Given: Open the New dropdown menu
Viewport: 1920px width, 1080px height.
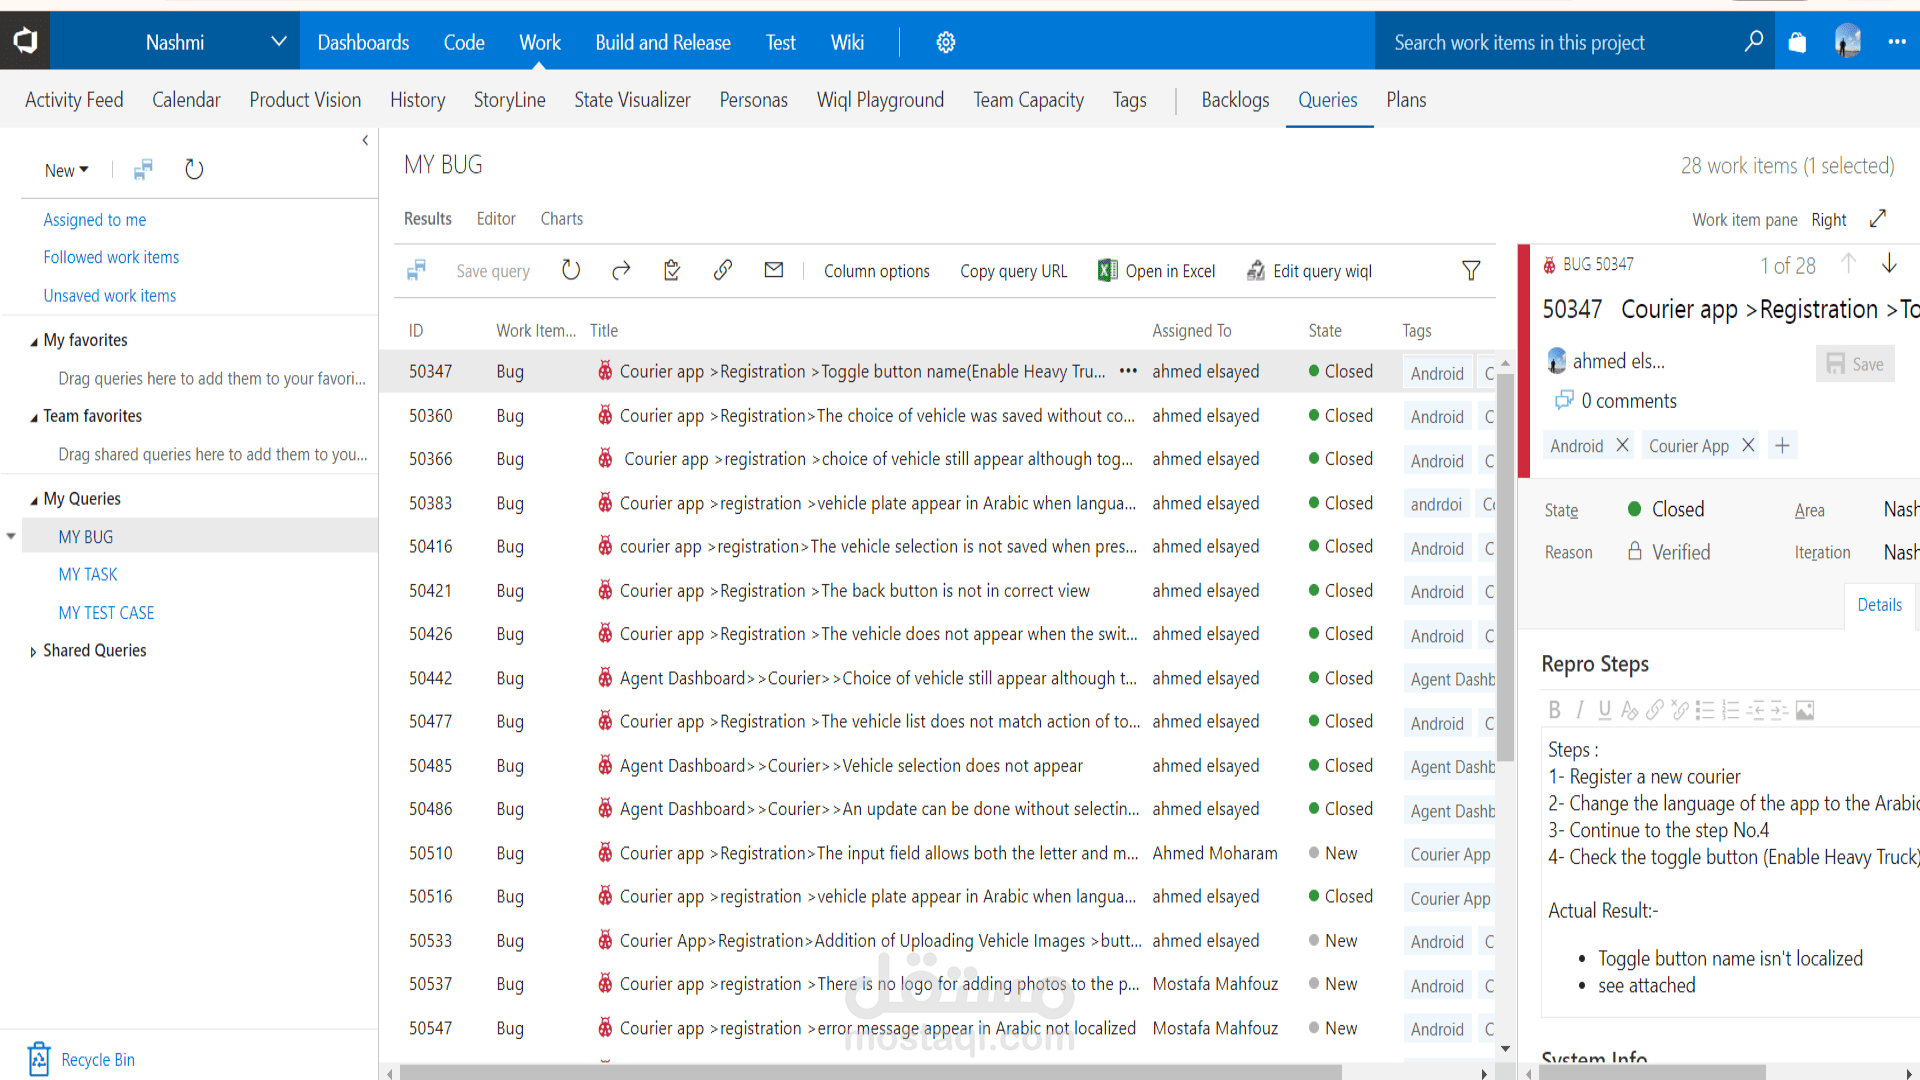Looking at the screenshot, I should click(66, 170).
